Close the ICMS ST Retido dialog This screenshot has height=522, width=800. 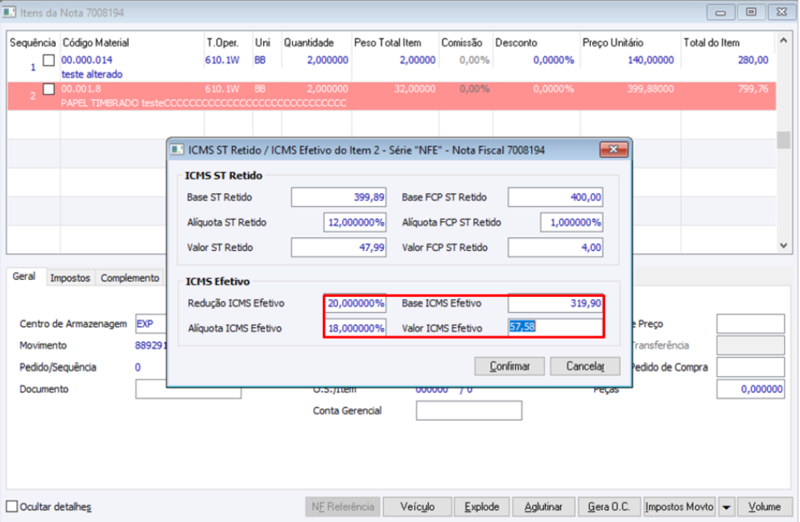[x=613, y=150]
